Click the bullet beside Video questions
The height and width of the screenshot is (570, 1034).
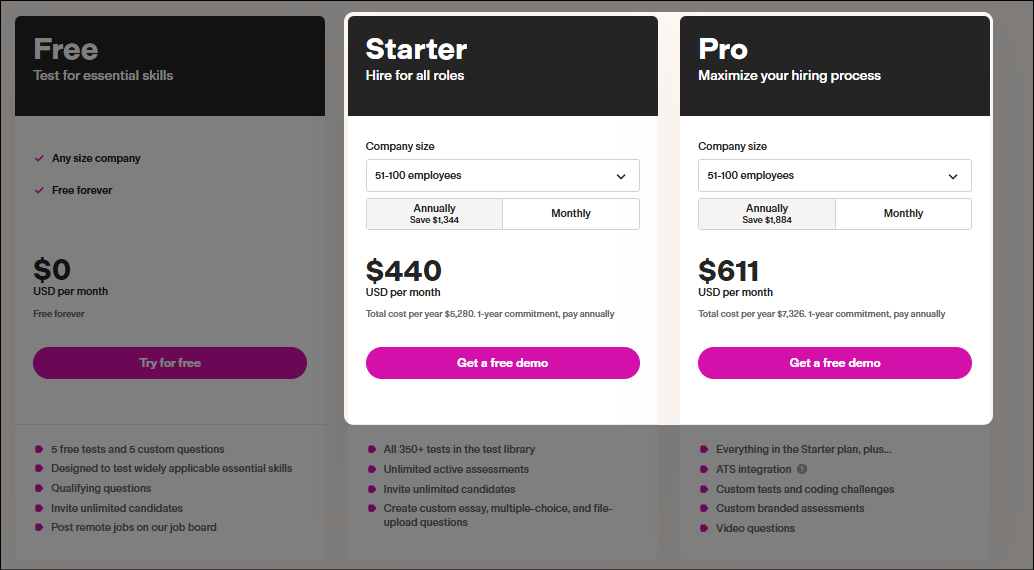[x=704, y=528]
